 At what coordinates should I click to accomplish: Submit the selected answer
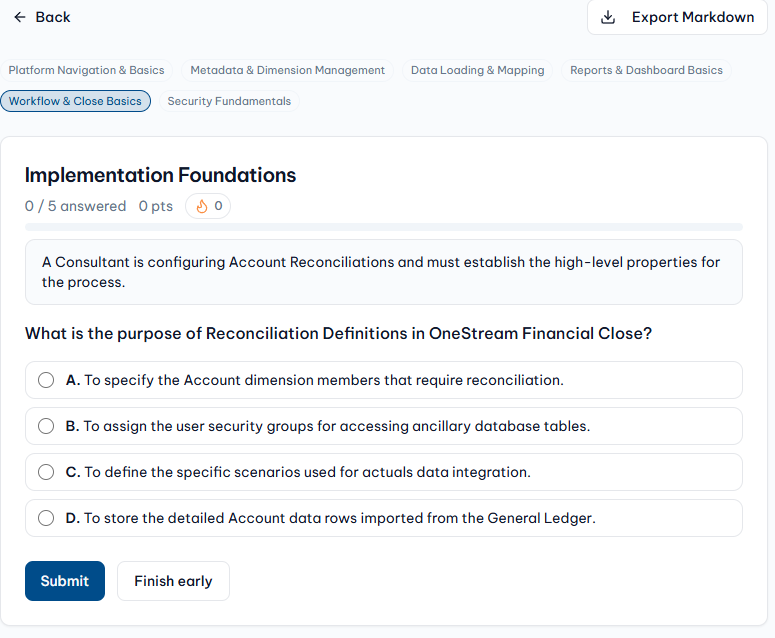[65, 581]
